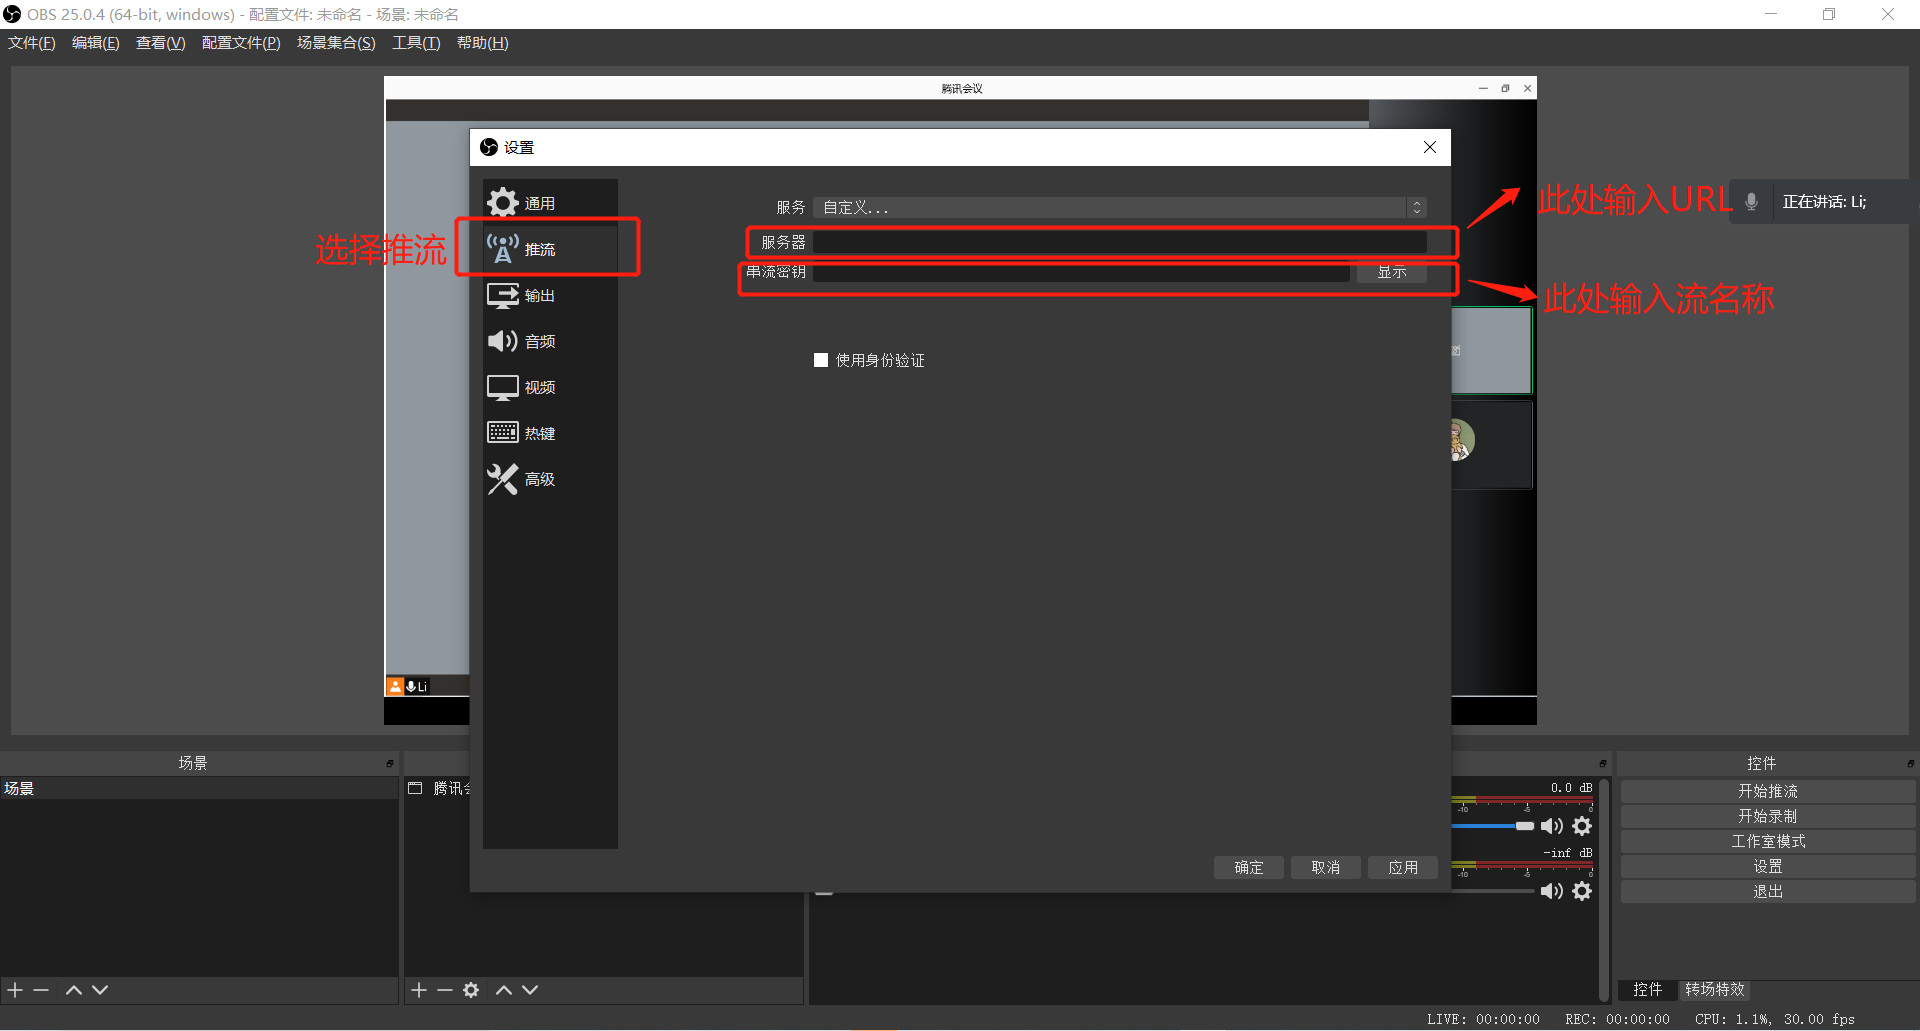Screen dimensions: 1920x1031
Task: Click 开始录制 start recording button
Action: pyautogui.click(x=1768, y=816)
